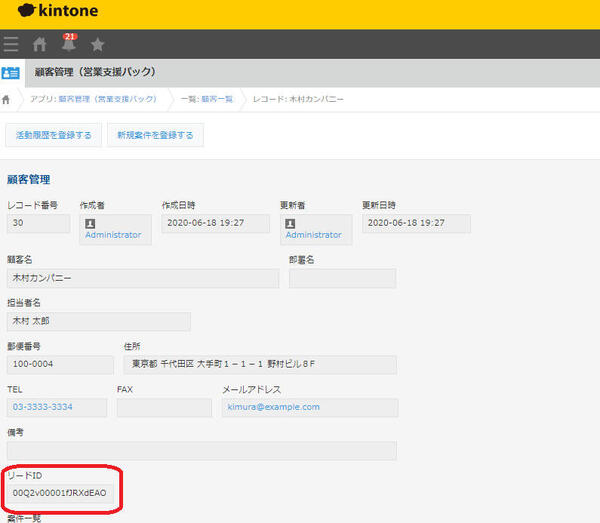Go to portal home icon in dark bar
Screen dimensions: 600x523
(x=39, y=44)
